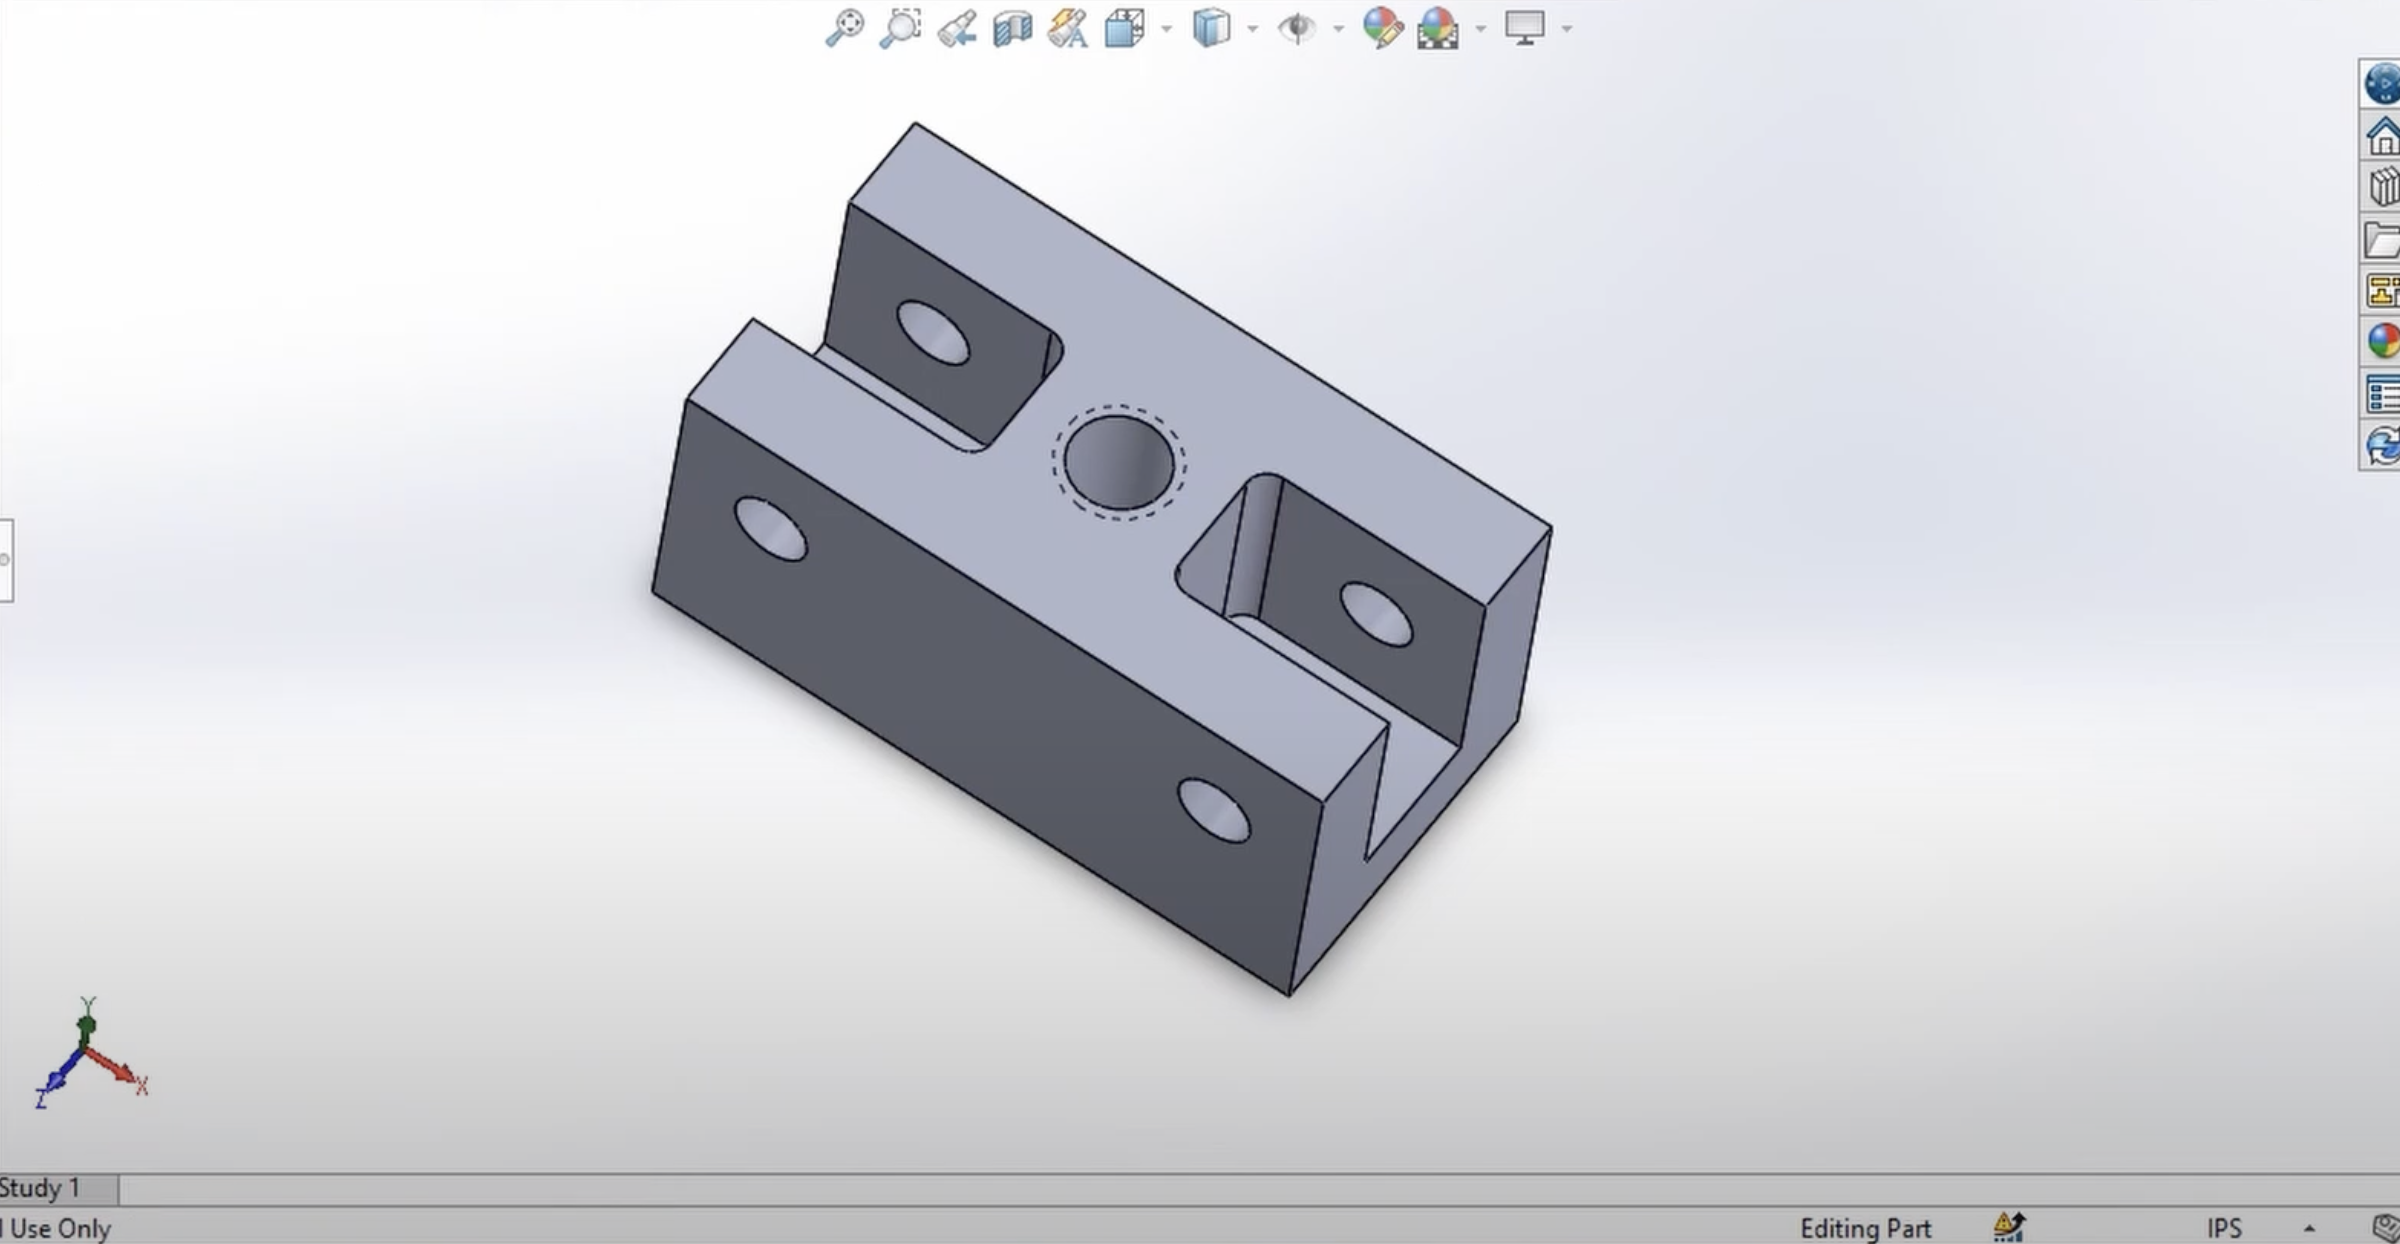Select the Dynamic Annotation Views icon
This screenshot has height=1244, width=2400.
(x=1067, y=30)
